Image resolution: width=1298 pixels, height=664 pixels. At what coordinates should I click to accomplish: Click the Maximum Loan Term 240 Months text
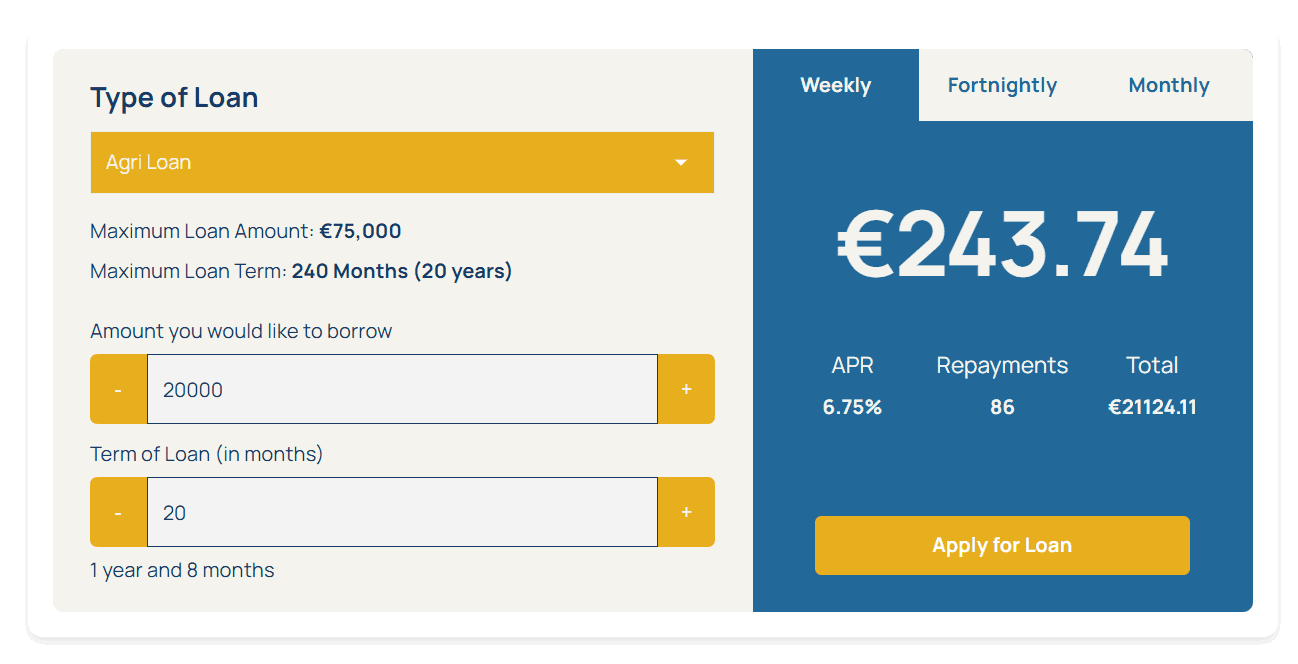(300, 271)
